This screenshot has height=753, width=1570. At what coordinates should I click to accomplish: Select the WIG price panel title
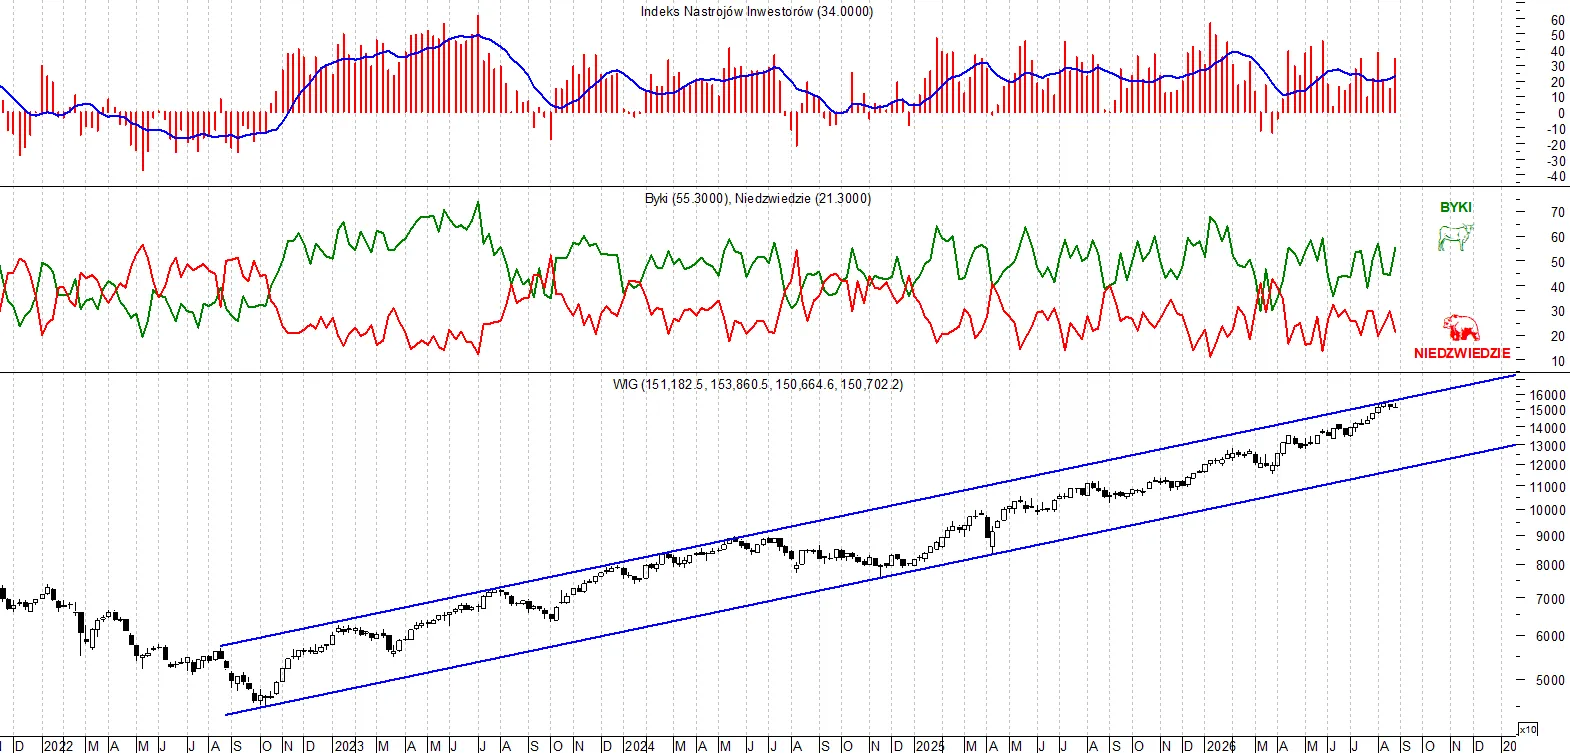tap(758, 385)
